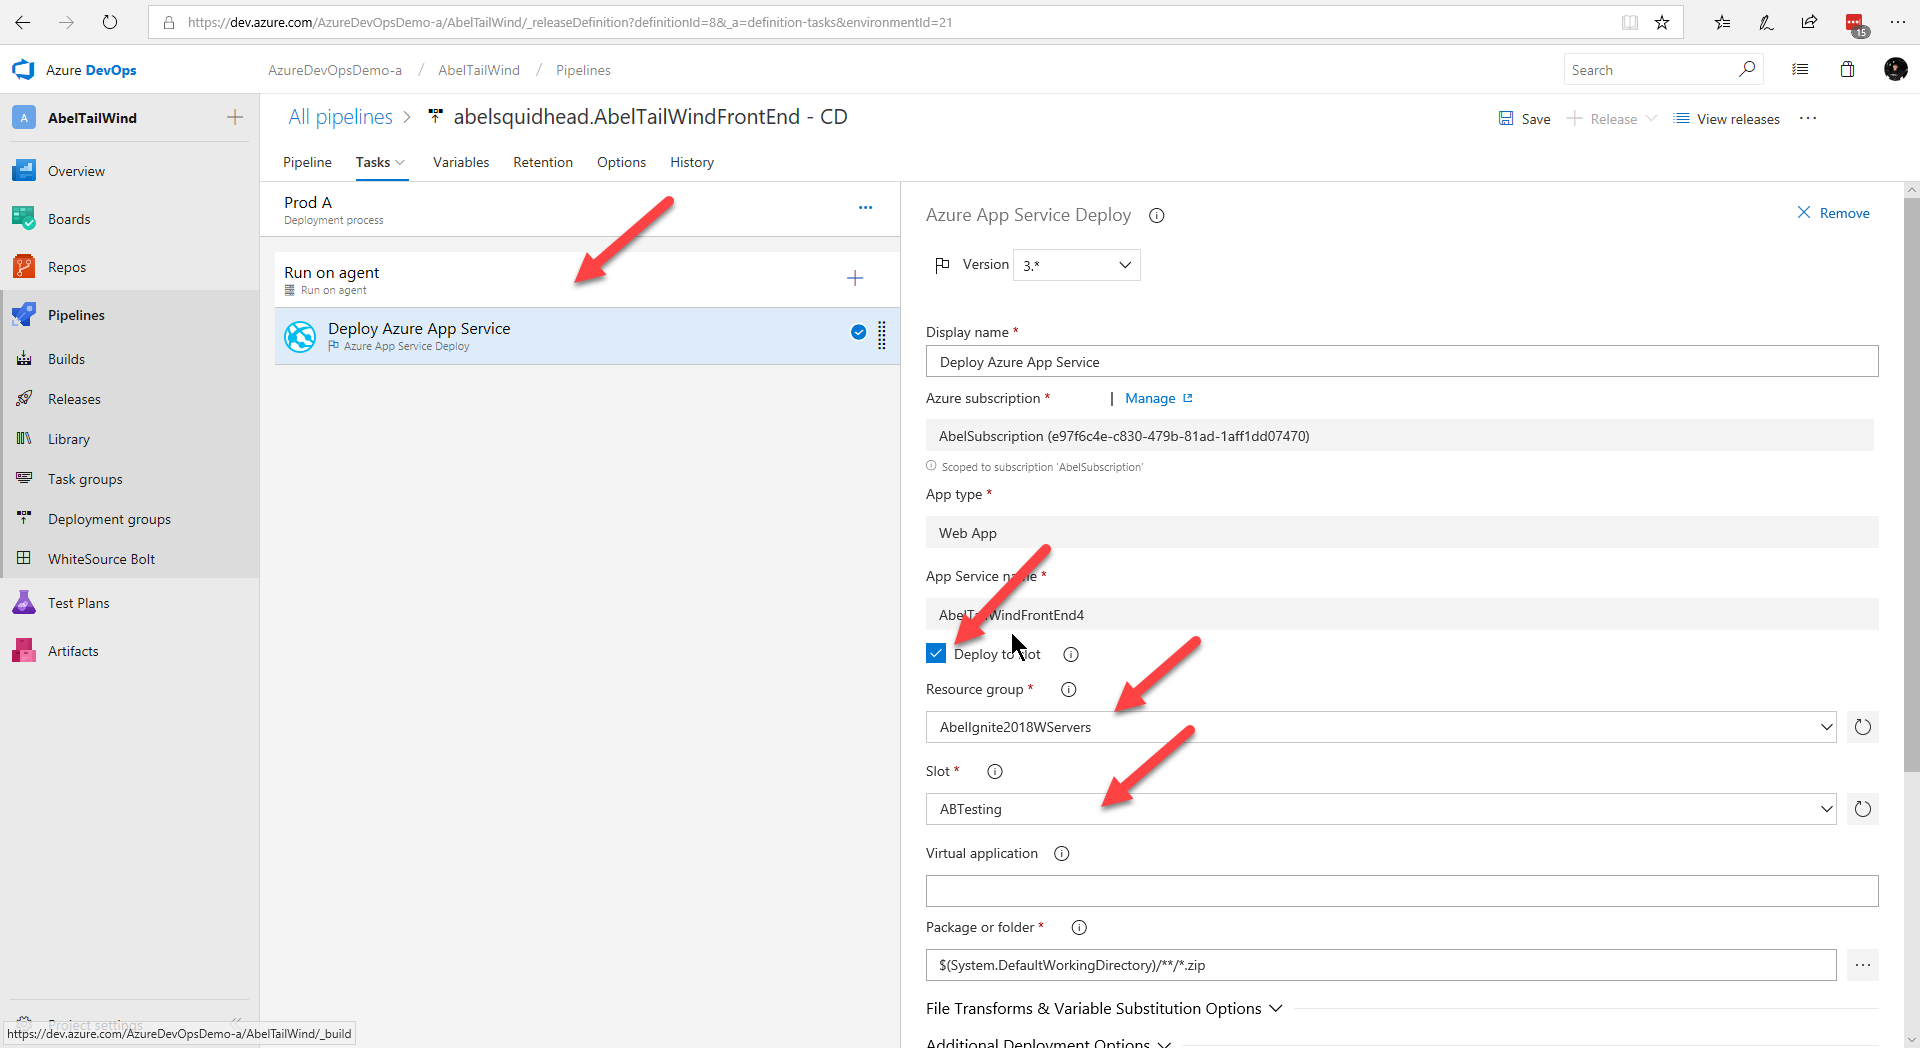Save the release pipeline
The image size is (1920, 1048).
point(1525,118)
